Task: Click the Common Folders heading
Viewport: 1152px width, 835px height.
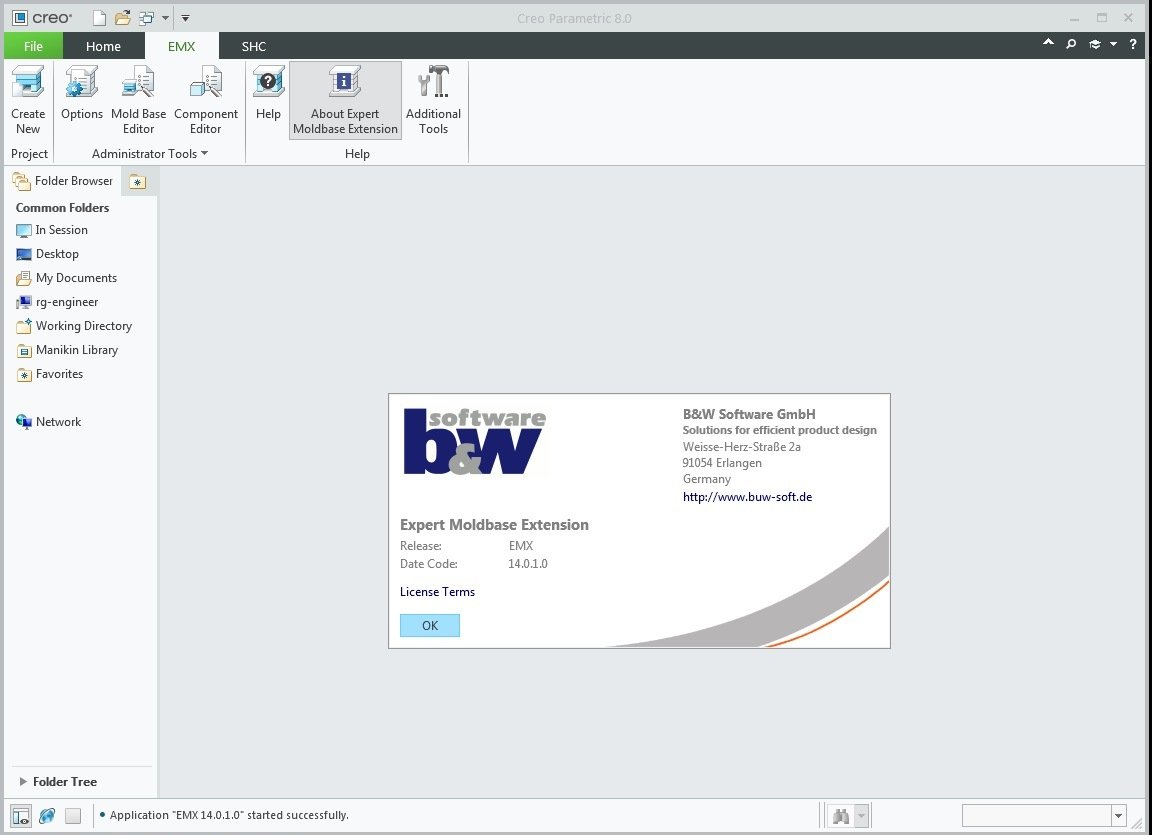Action: point(62,208)
